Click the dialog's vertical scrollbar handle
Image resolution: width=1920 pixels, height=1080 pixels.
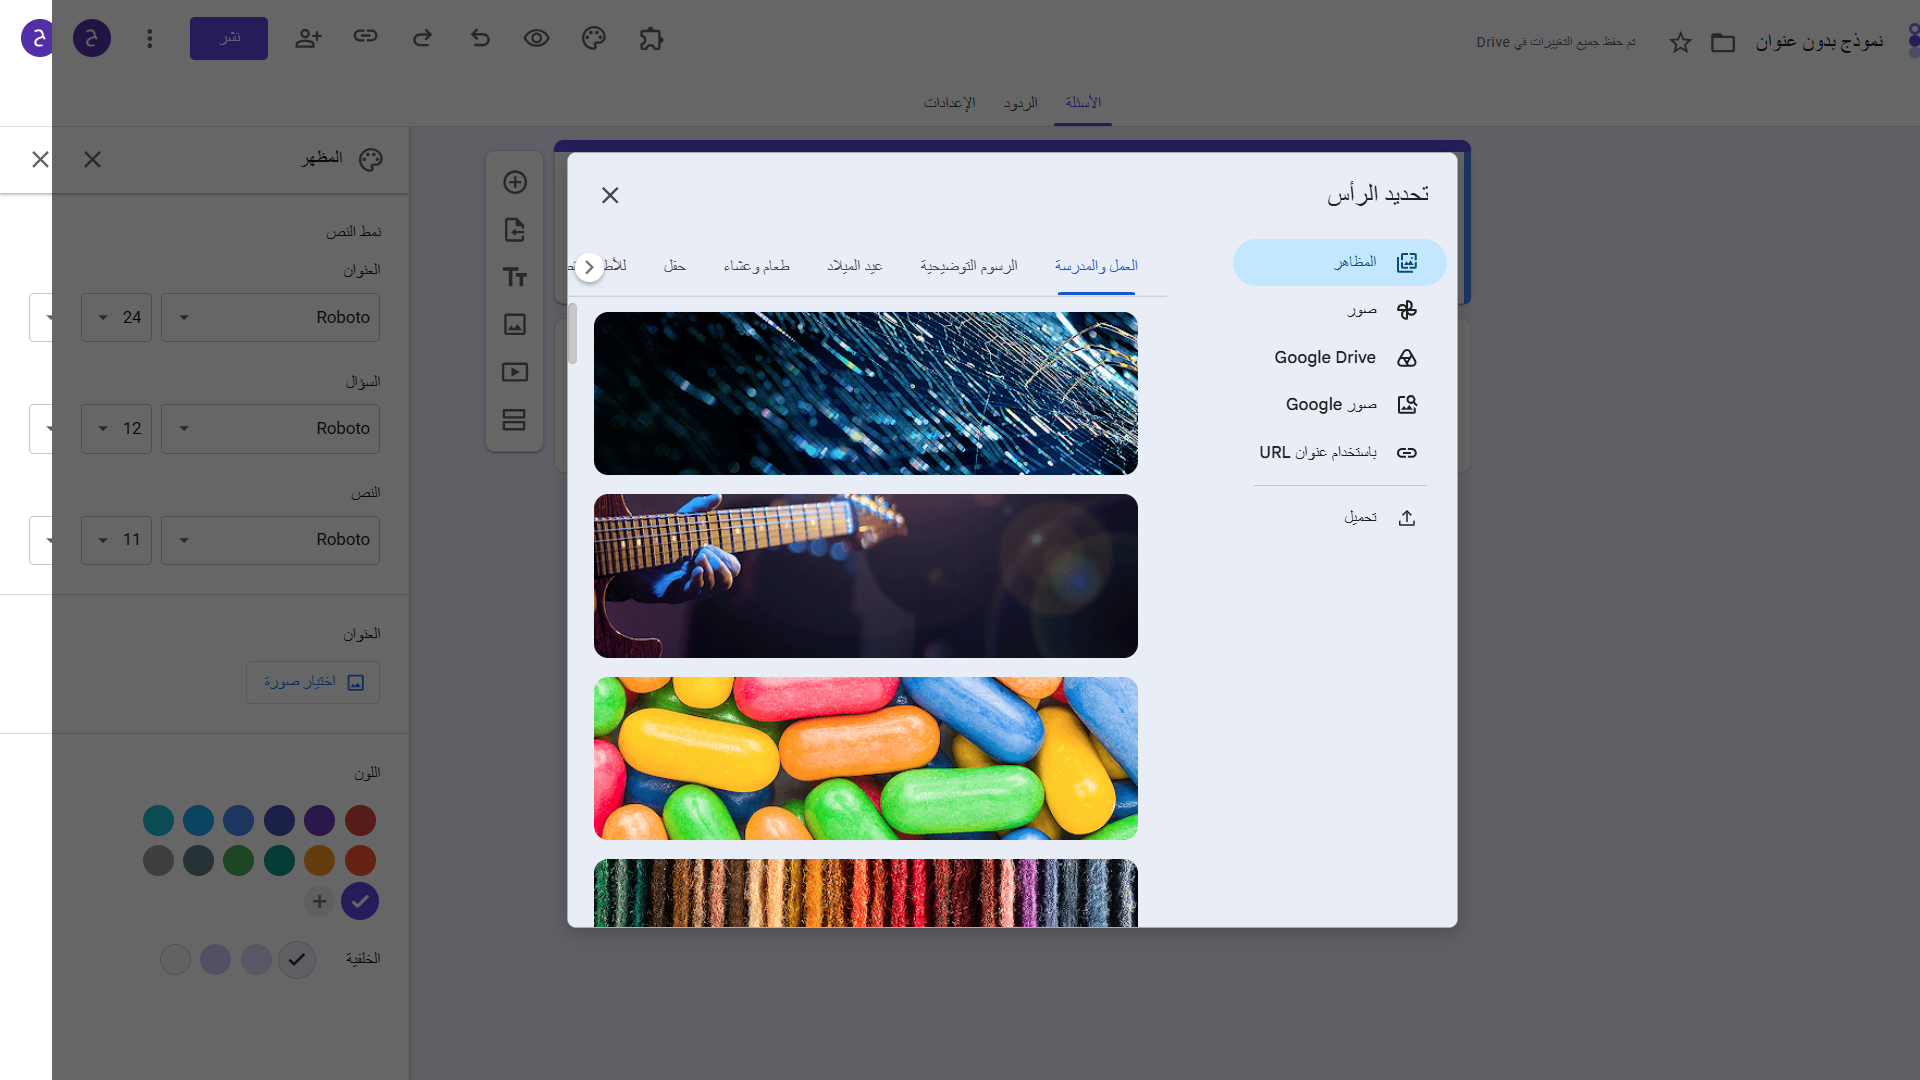(573, 333)
